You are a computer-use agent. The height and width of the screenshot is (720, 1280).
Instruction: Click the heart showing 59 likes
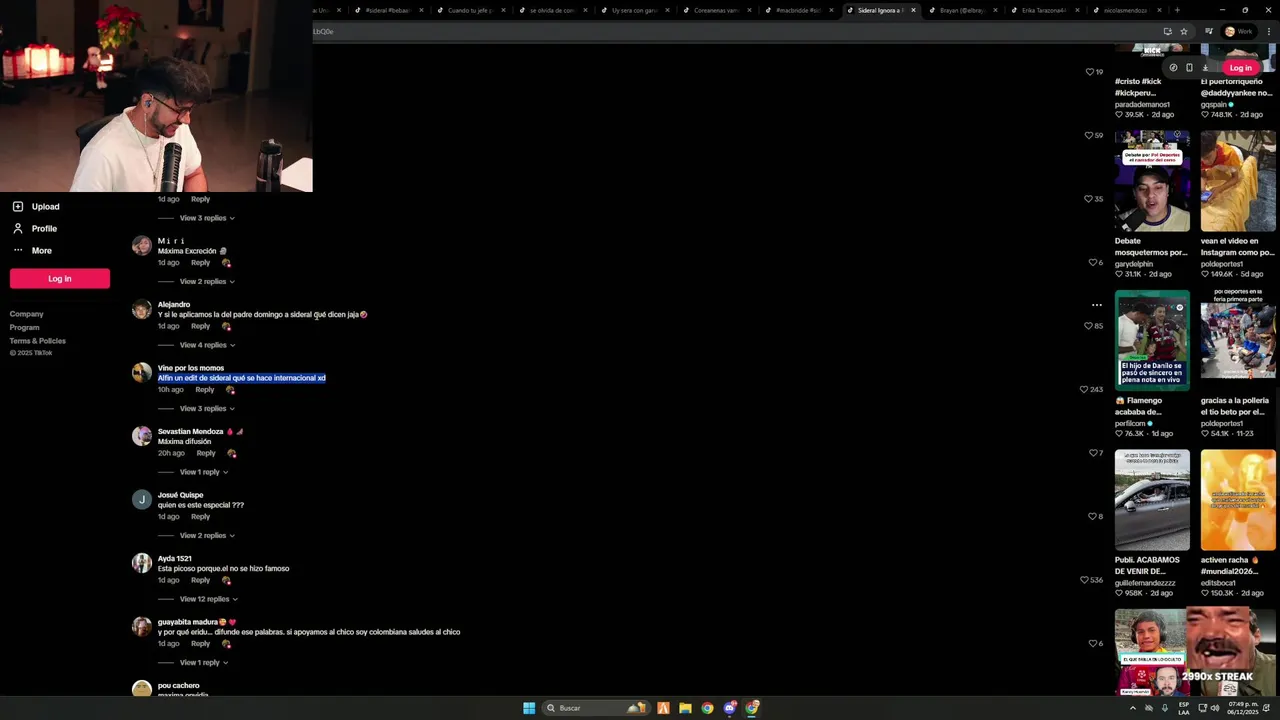coord(1089,135)
